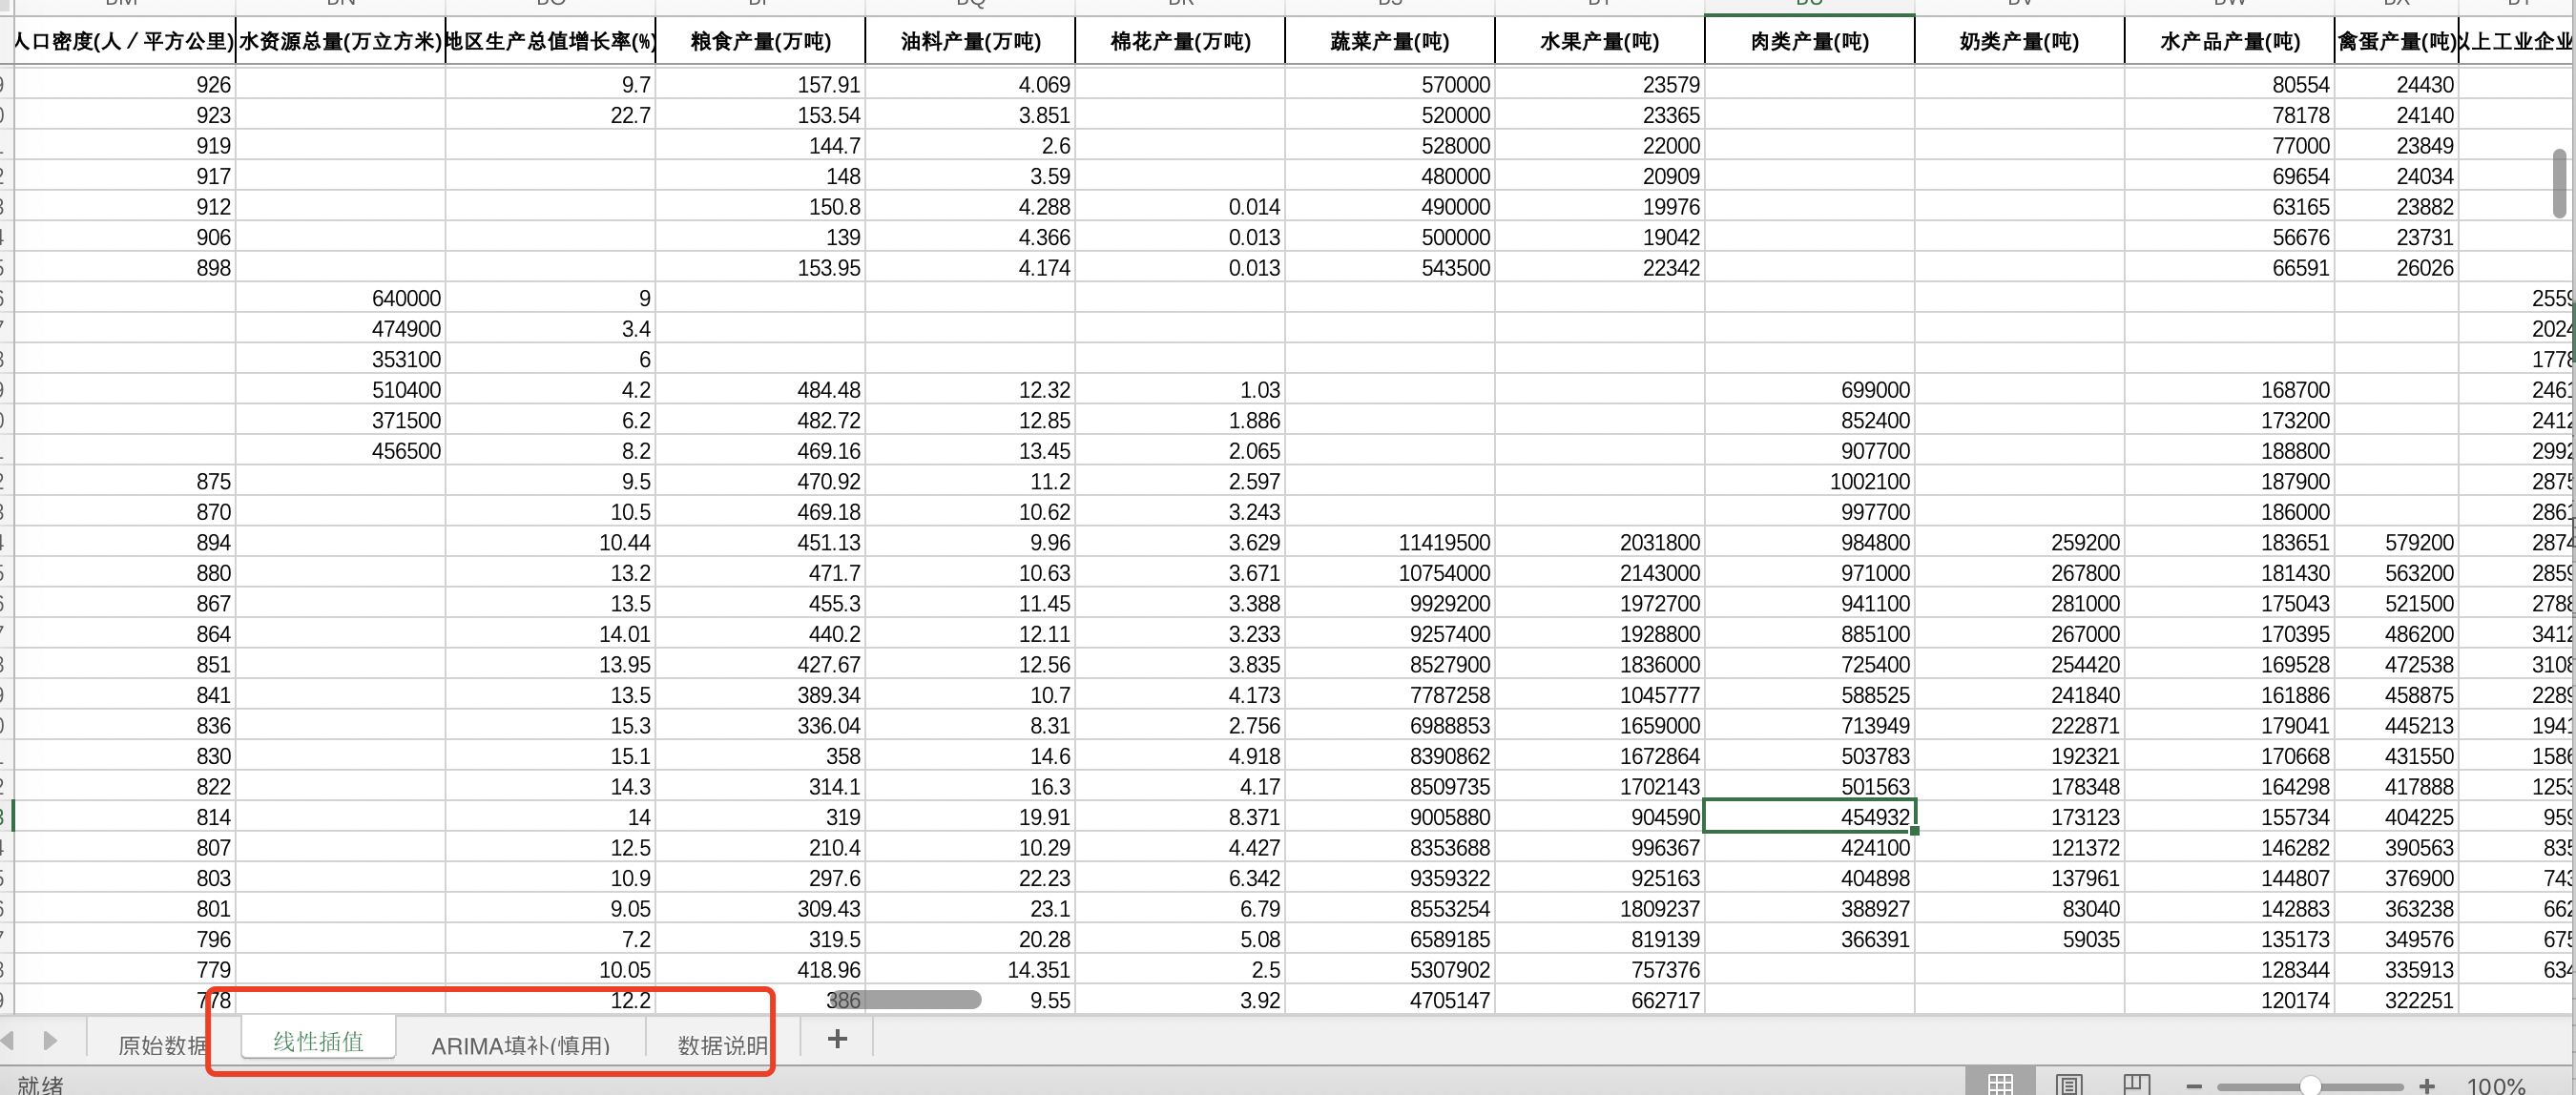Screen dimensions: 2576x1095
Task: Open the 数据说明 sheet tab
Action: pyautogui.click(x=722, y=1045)
